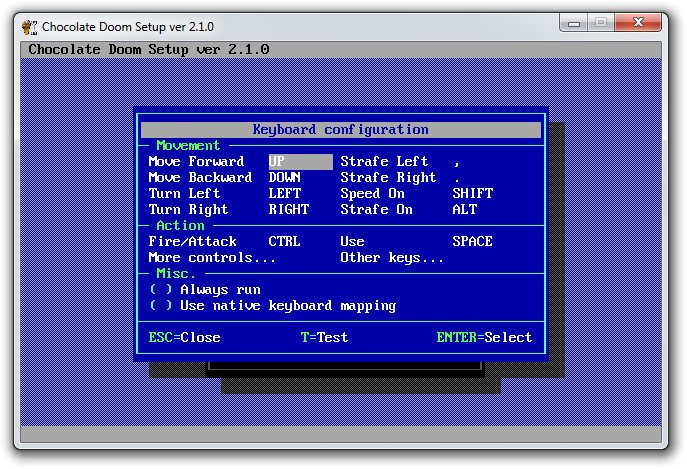The image size is (687, 469).
Task: Change the Strafe Left comma binding
Action: coord(457,162)
